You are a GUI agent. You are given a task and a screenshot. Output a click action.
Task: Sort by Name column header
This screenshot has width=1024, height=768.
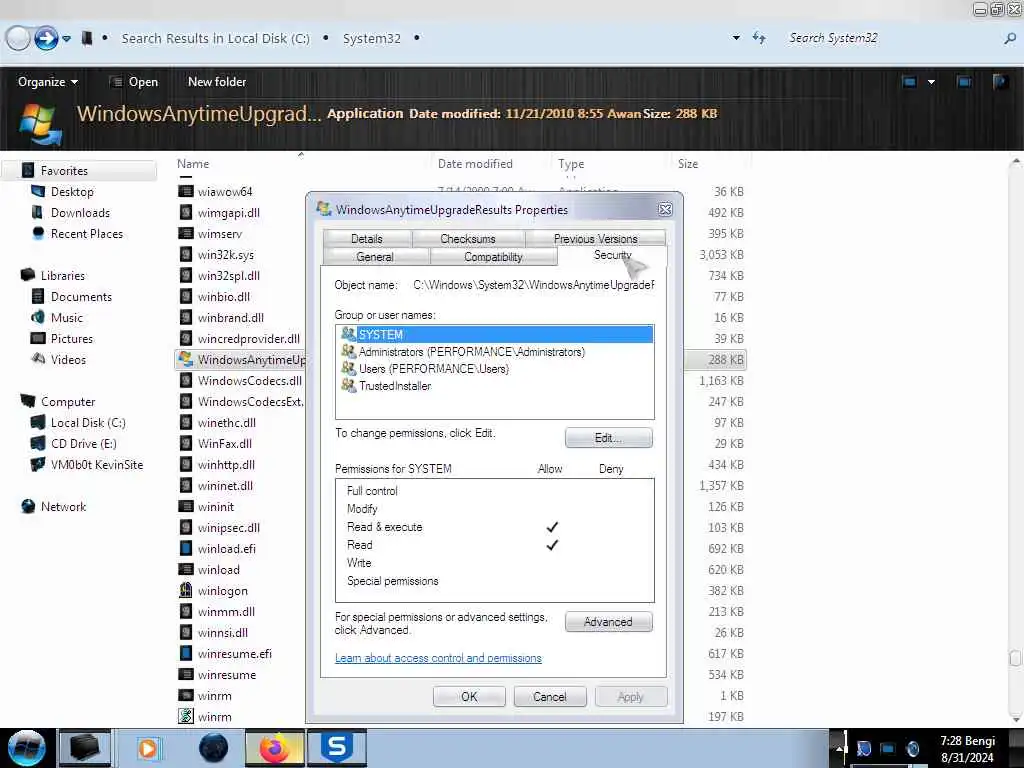click(193, 164)
